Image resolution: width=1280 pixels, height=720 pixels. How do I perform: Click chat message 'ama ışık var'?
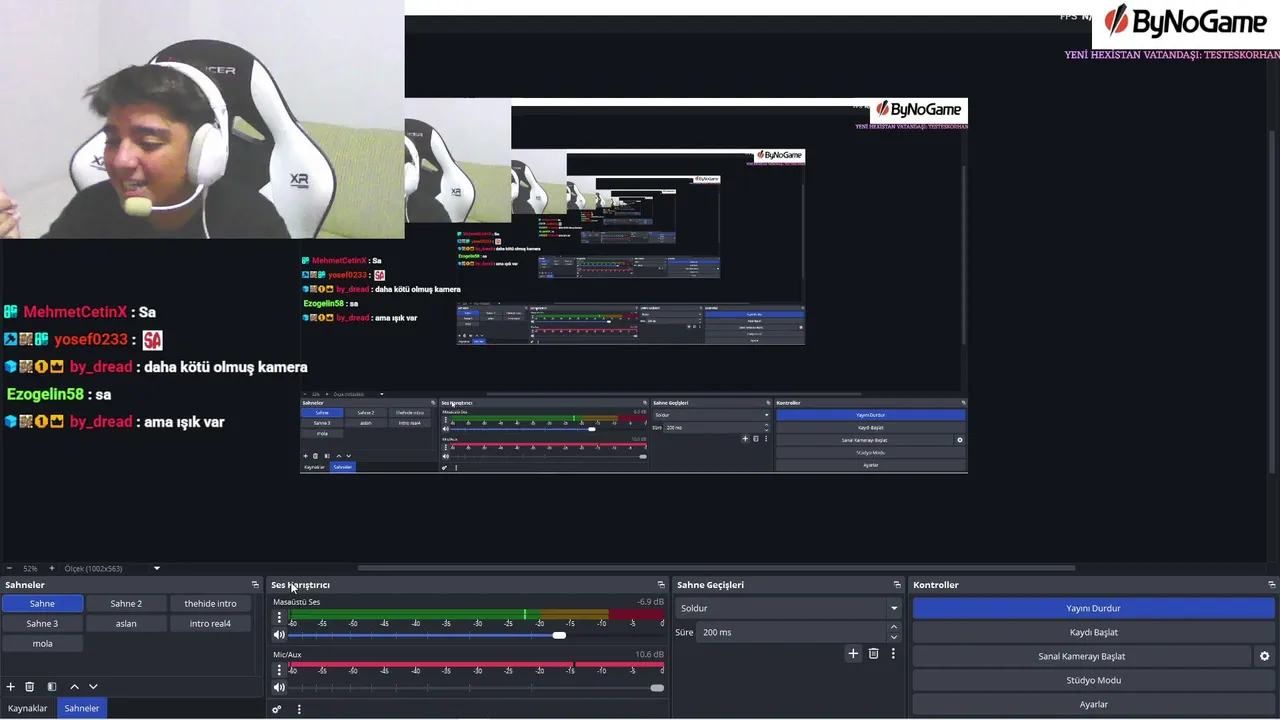[x=184, y=422]
